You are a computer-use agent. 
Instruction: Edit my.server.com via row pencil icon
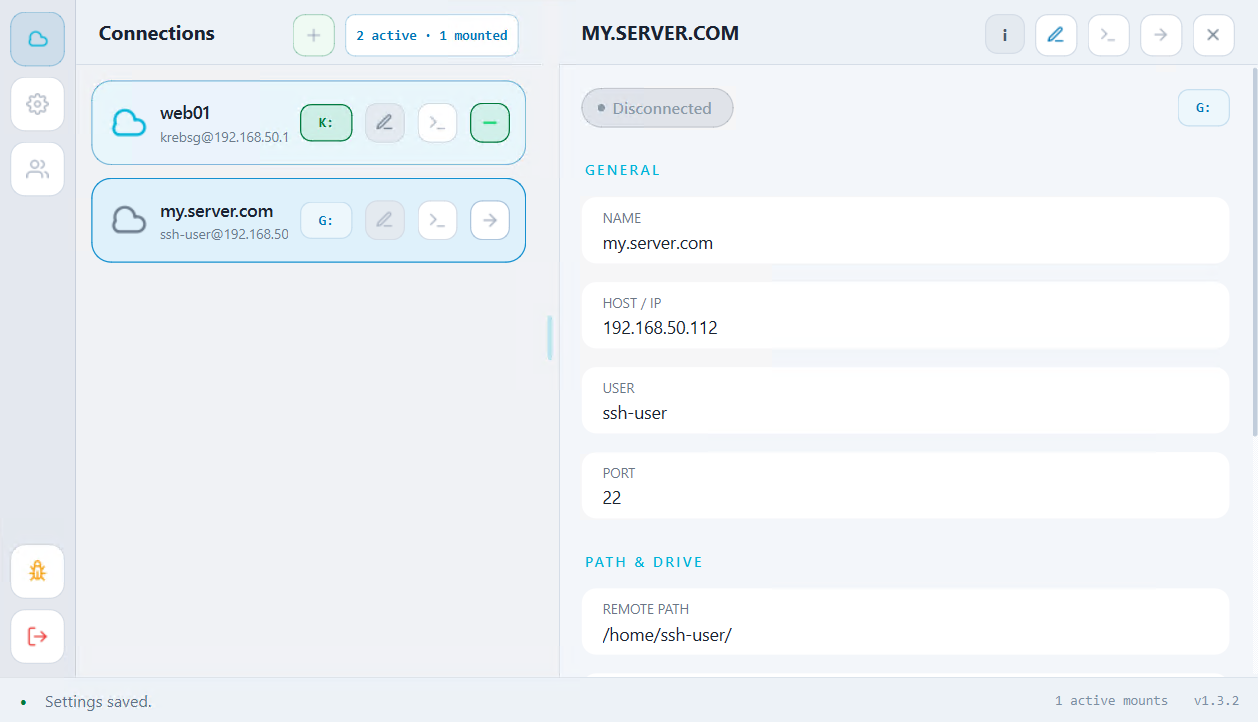(385, 220)
